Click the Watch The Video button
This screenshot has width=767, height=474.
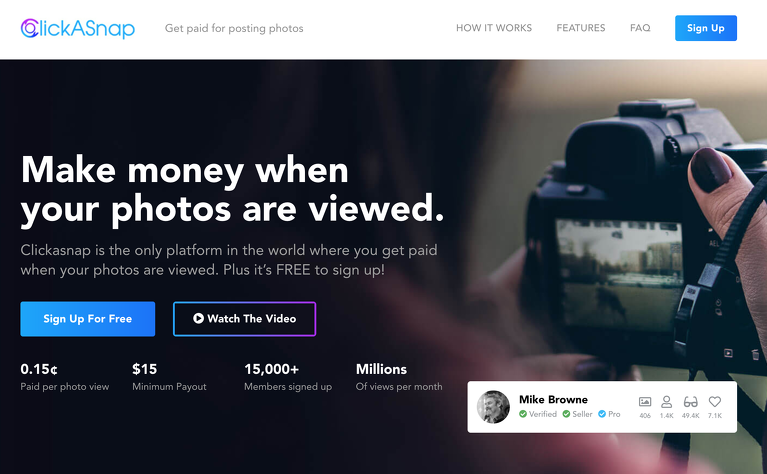(244, 319)
